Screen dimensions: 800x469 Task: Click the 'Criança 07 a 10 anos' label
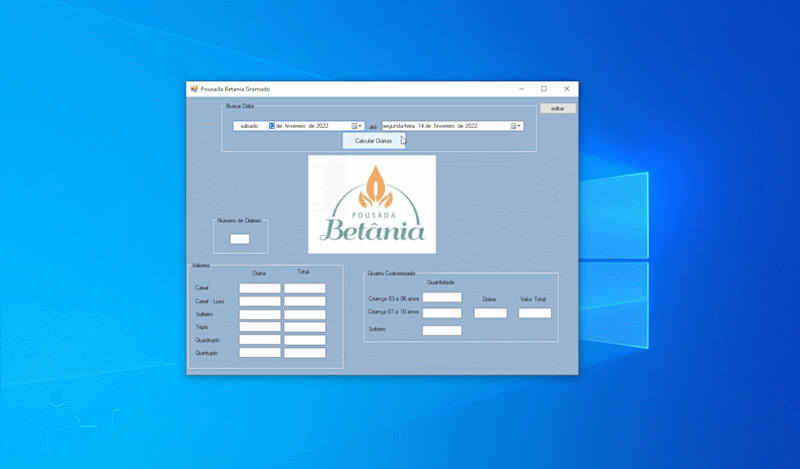pyautogui.click(x=393, y=311)
